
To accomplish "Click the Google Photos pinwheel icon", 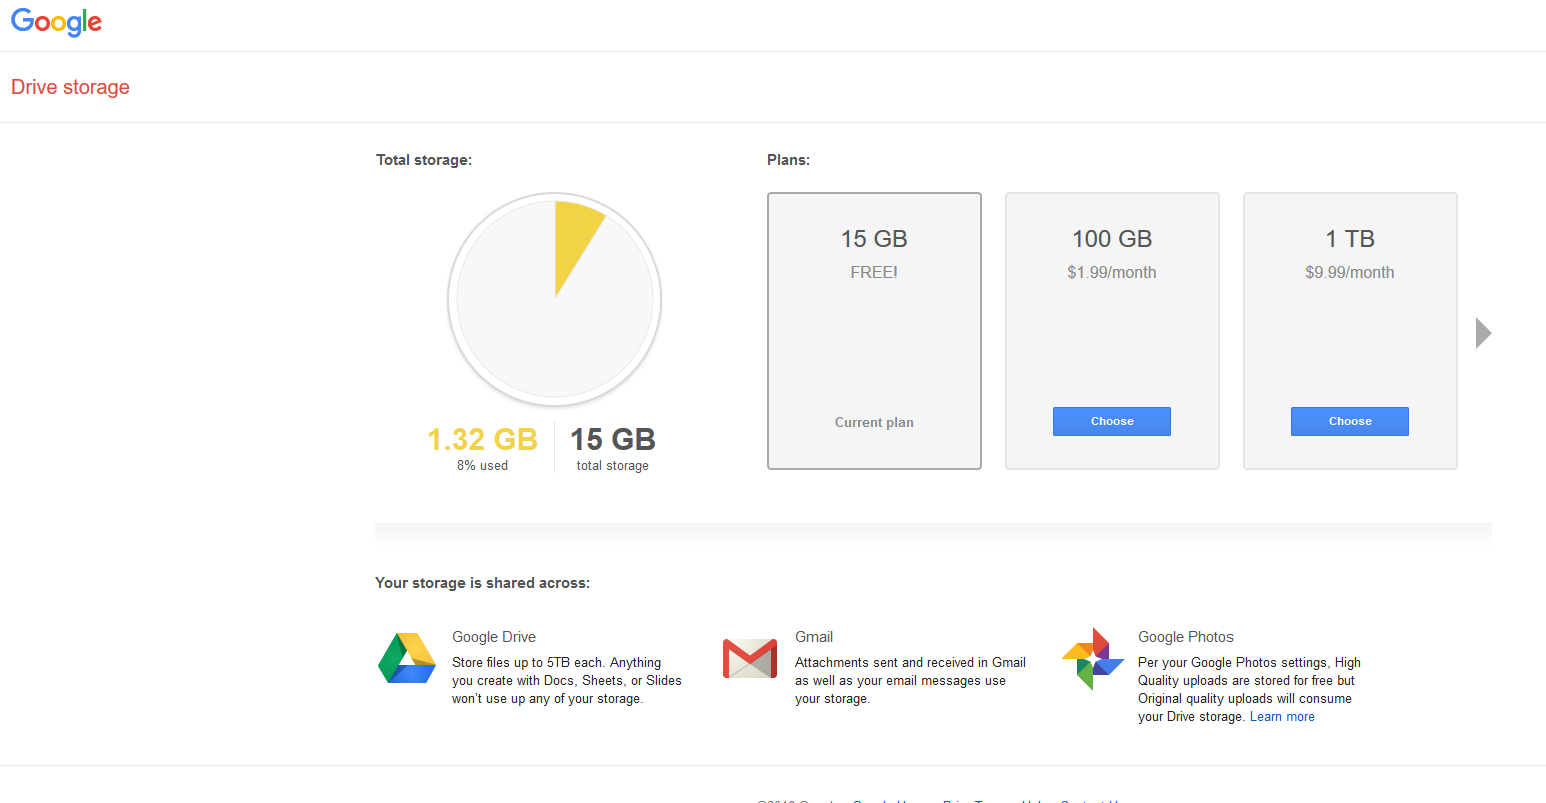I will click(1093, 658).
